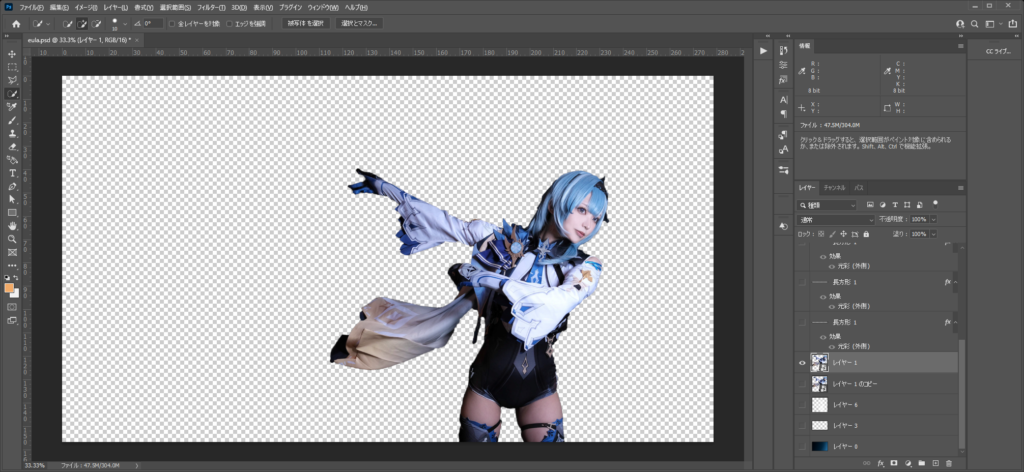Click the 選択とマスク... button
The image size is (1024, 472).
coord(359,24)
